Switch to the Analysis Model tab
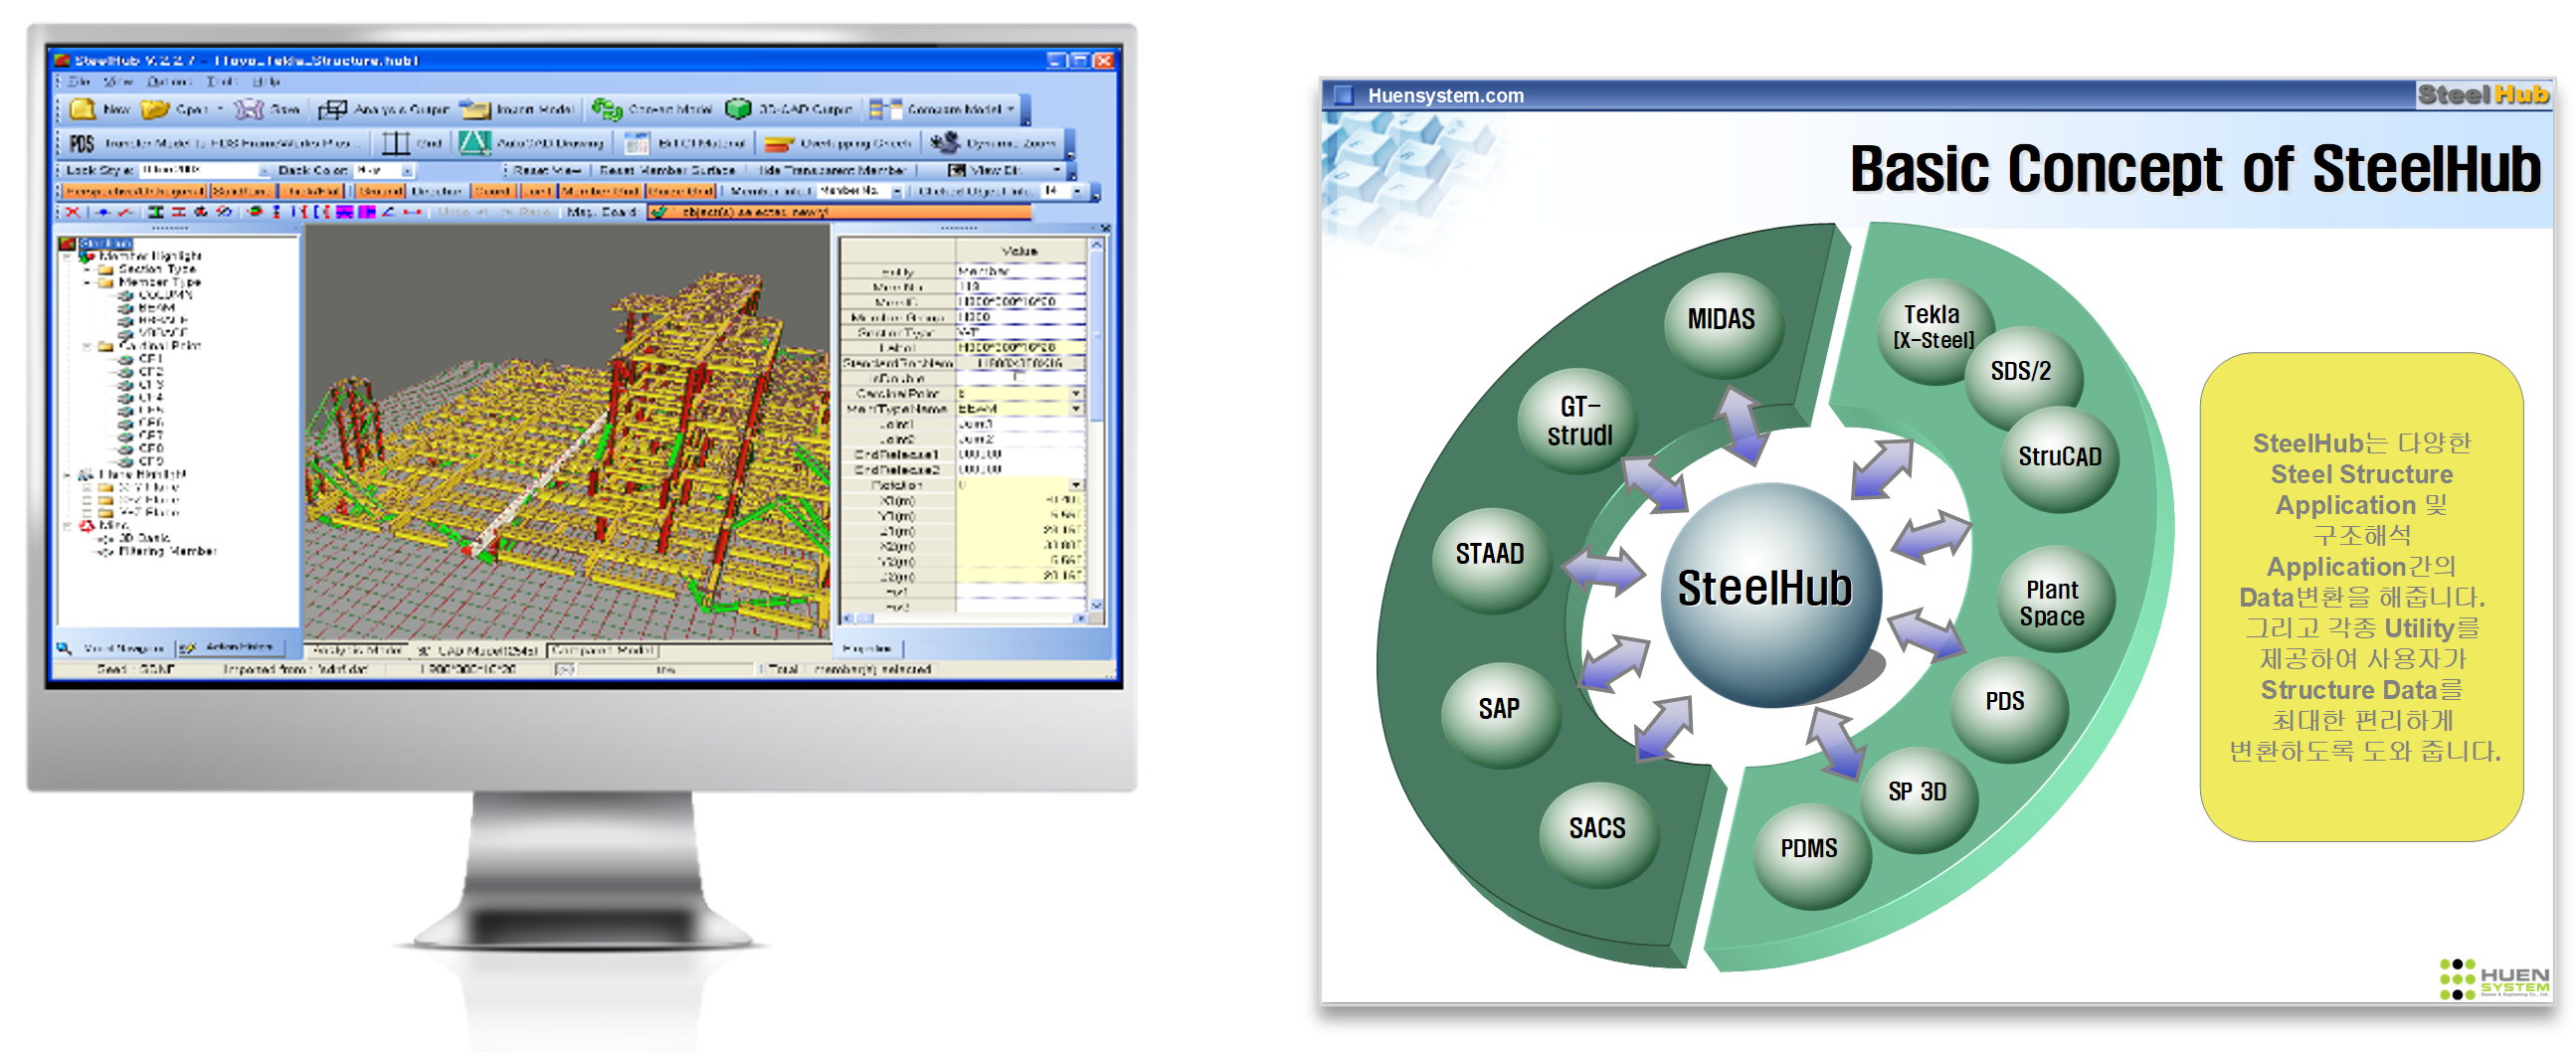The height and width of the screenshot is (1052, 2576). pos(357,650)
